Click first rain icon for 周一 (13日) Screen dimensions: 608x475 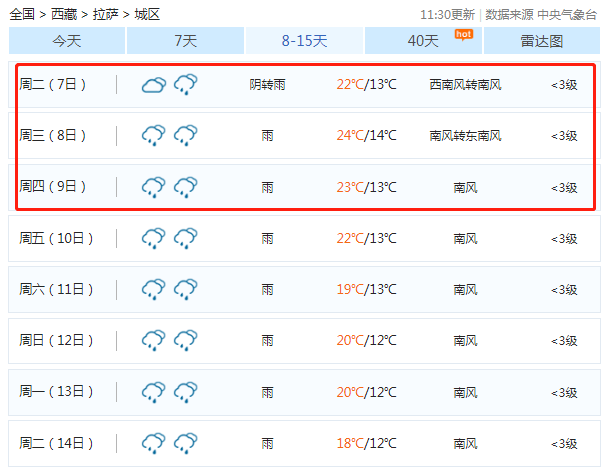point(154,392)
